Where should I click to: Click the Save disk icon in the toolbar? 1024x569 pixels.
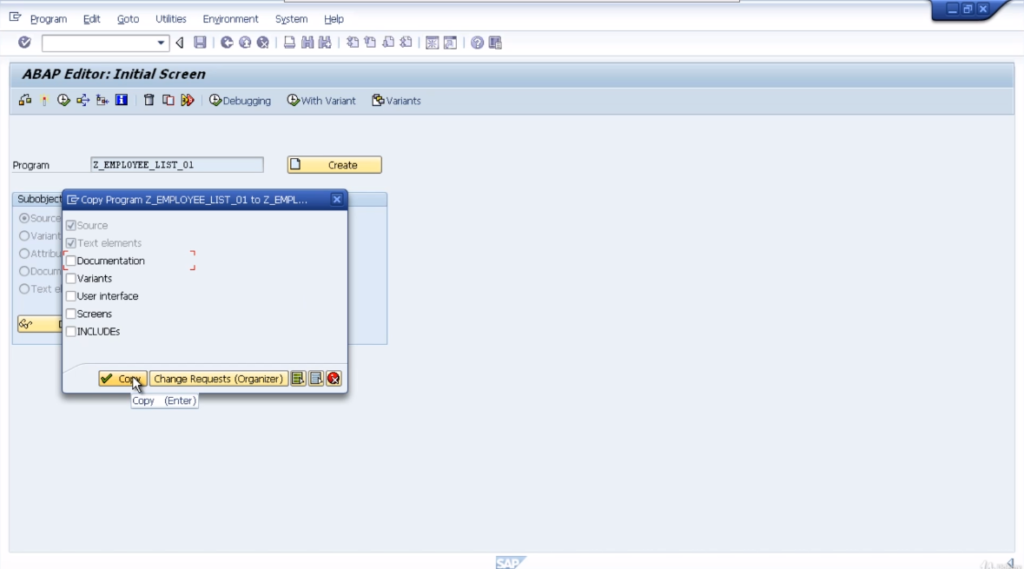click(x=200, y=42)
